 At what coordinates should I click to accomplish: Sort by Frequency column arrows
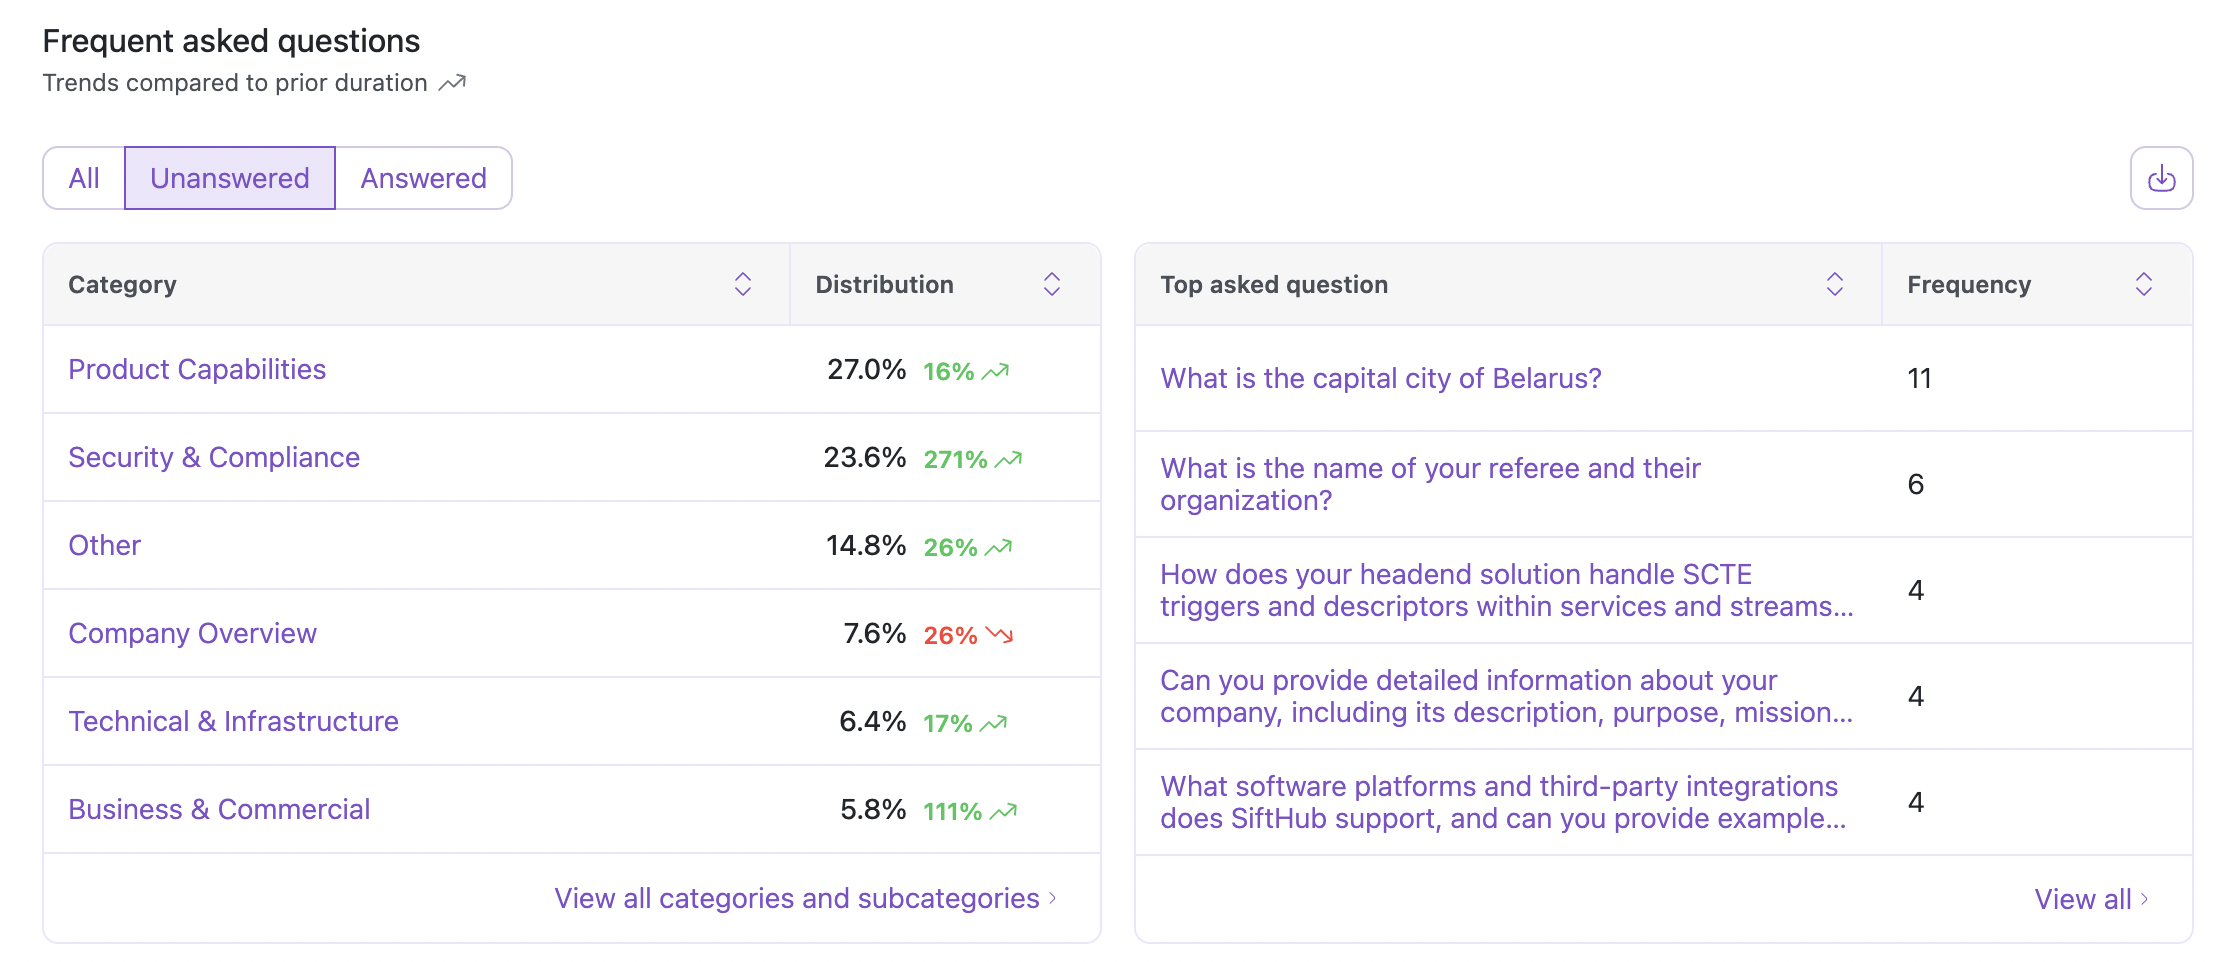point(2143,284)
